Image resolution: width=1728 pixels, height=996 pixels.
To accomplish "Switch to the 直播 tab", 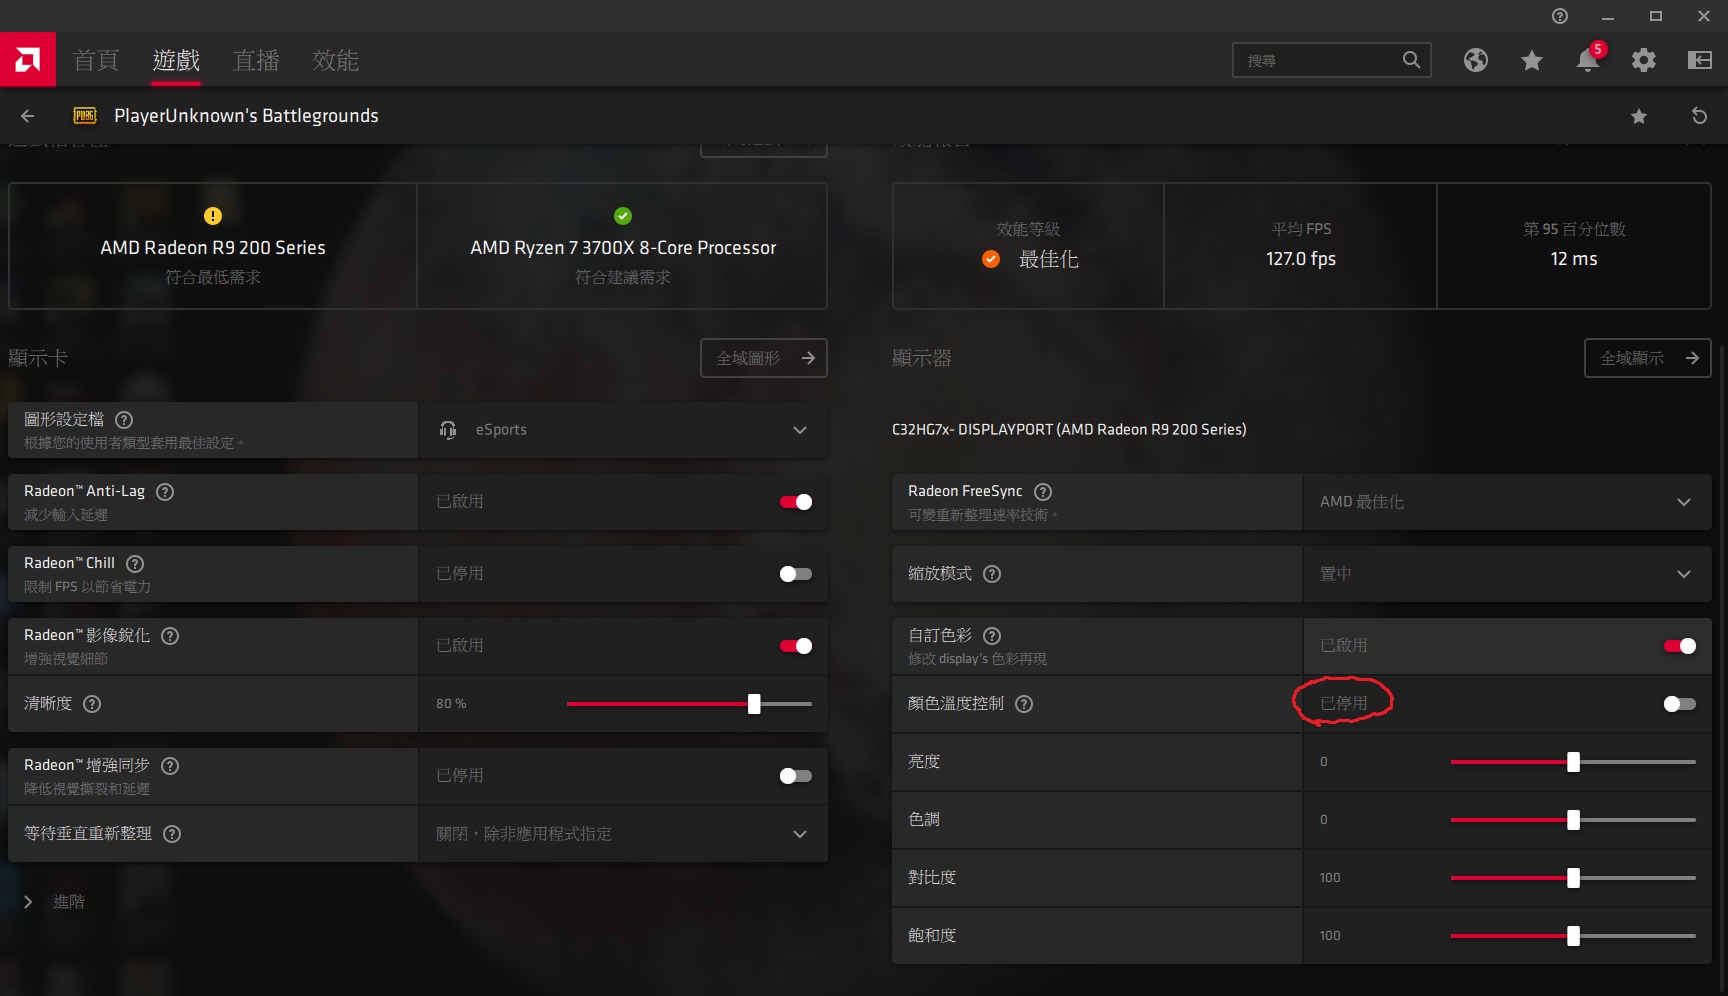I will [x=256, y=61].
